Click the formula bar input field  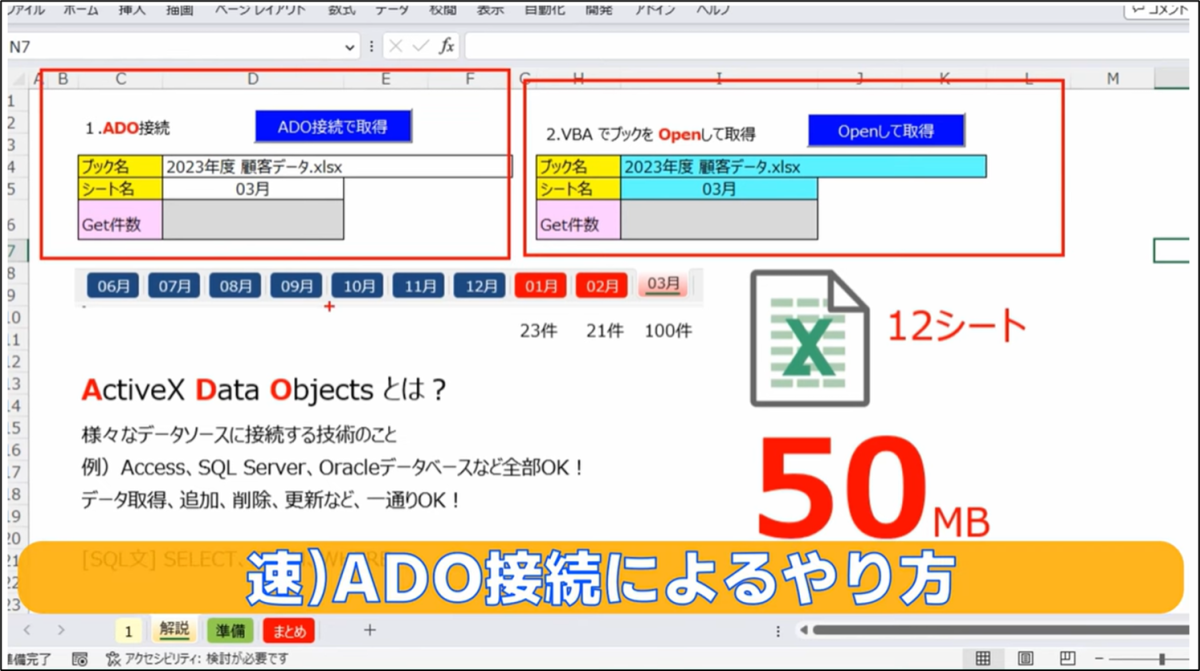click(x=800, y=46)
